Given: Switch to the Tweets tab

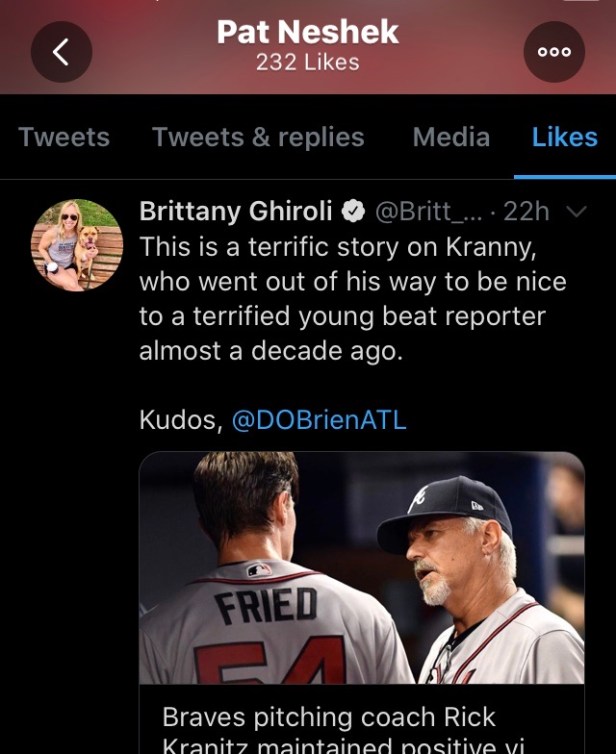Looking at the screenshot, I should [64, 137].
